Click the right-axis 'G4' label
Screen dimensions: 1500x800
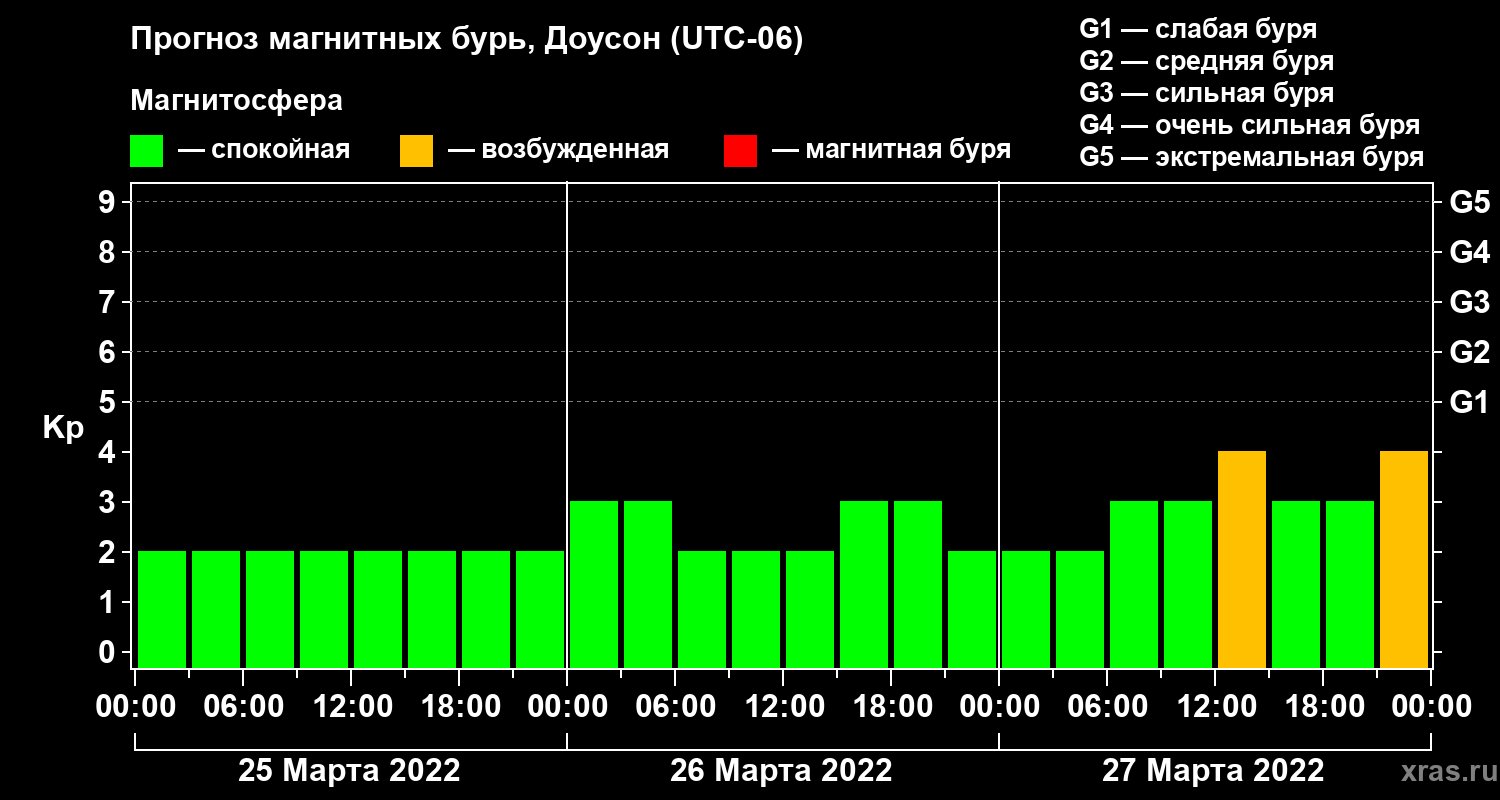point(1470,252)
